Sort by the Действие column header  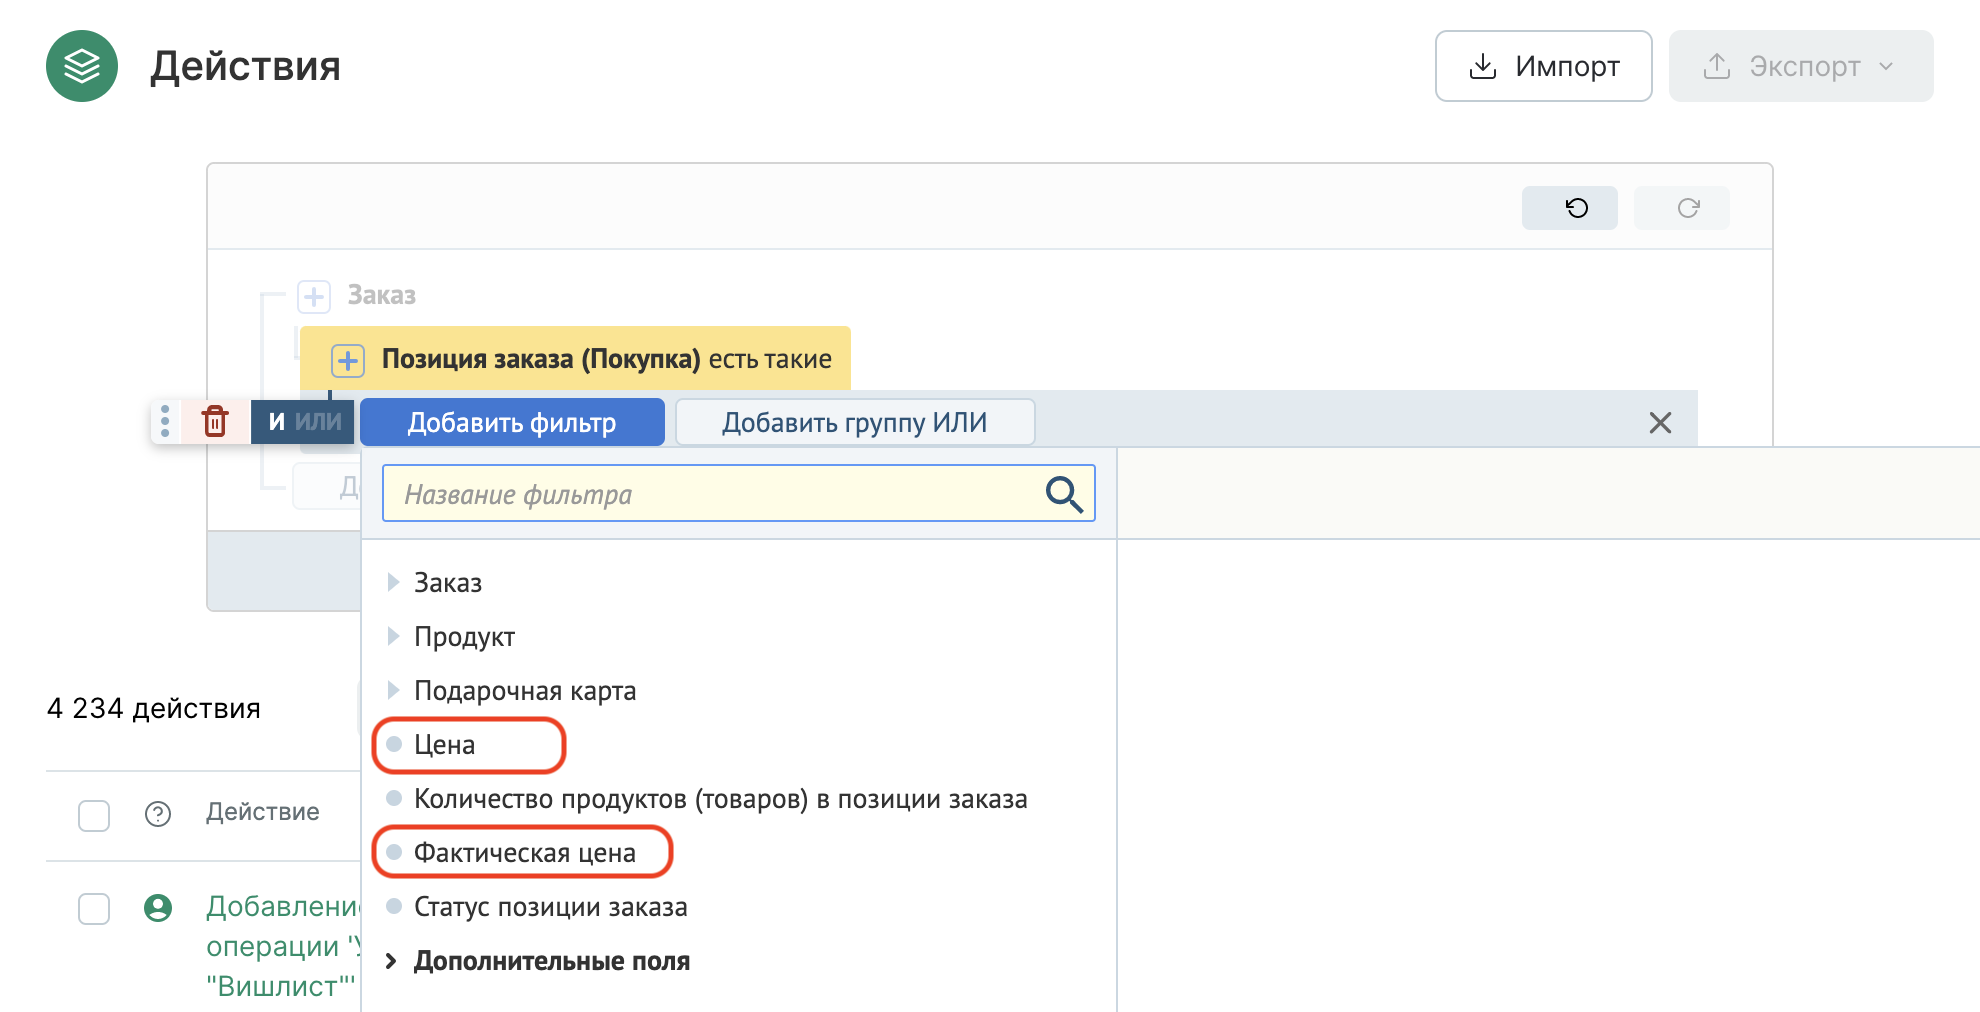(x=263, y=812)
